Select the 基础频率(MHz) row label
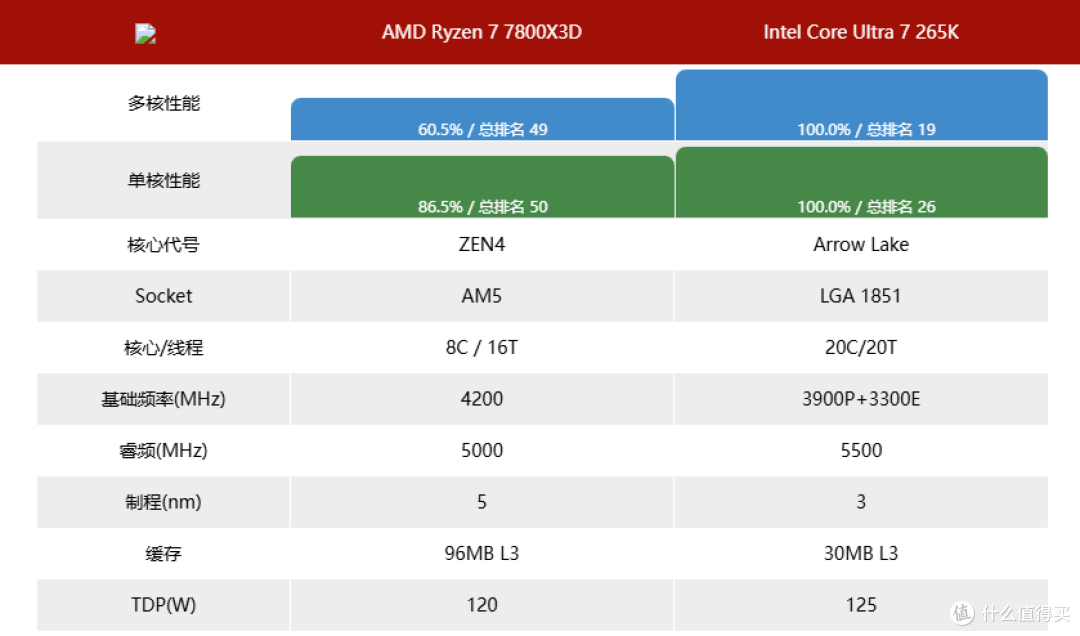Screen dimensions: 1080x636 pos(164,399)
